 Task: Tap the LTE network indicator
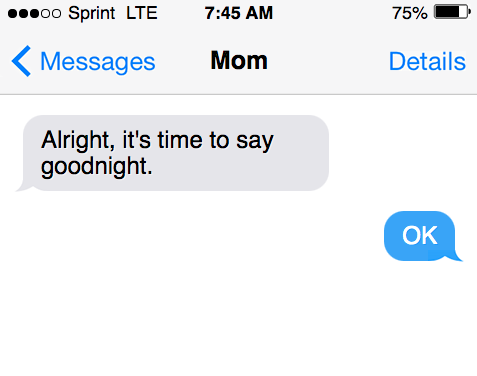tap(142, 13)
